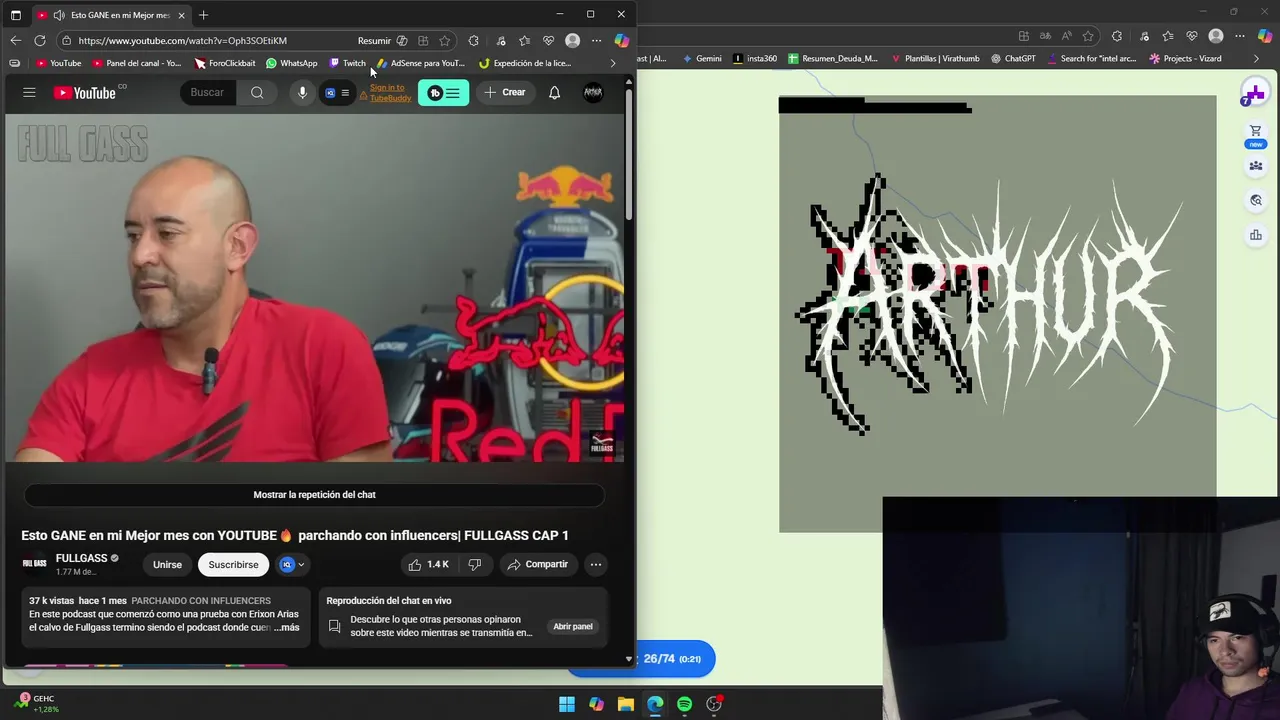Open the left browser profile avatar
This screenshot has width=1280, height=720.
click(572, 40)
